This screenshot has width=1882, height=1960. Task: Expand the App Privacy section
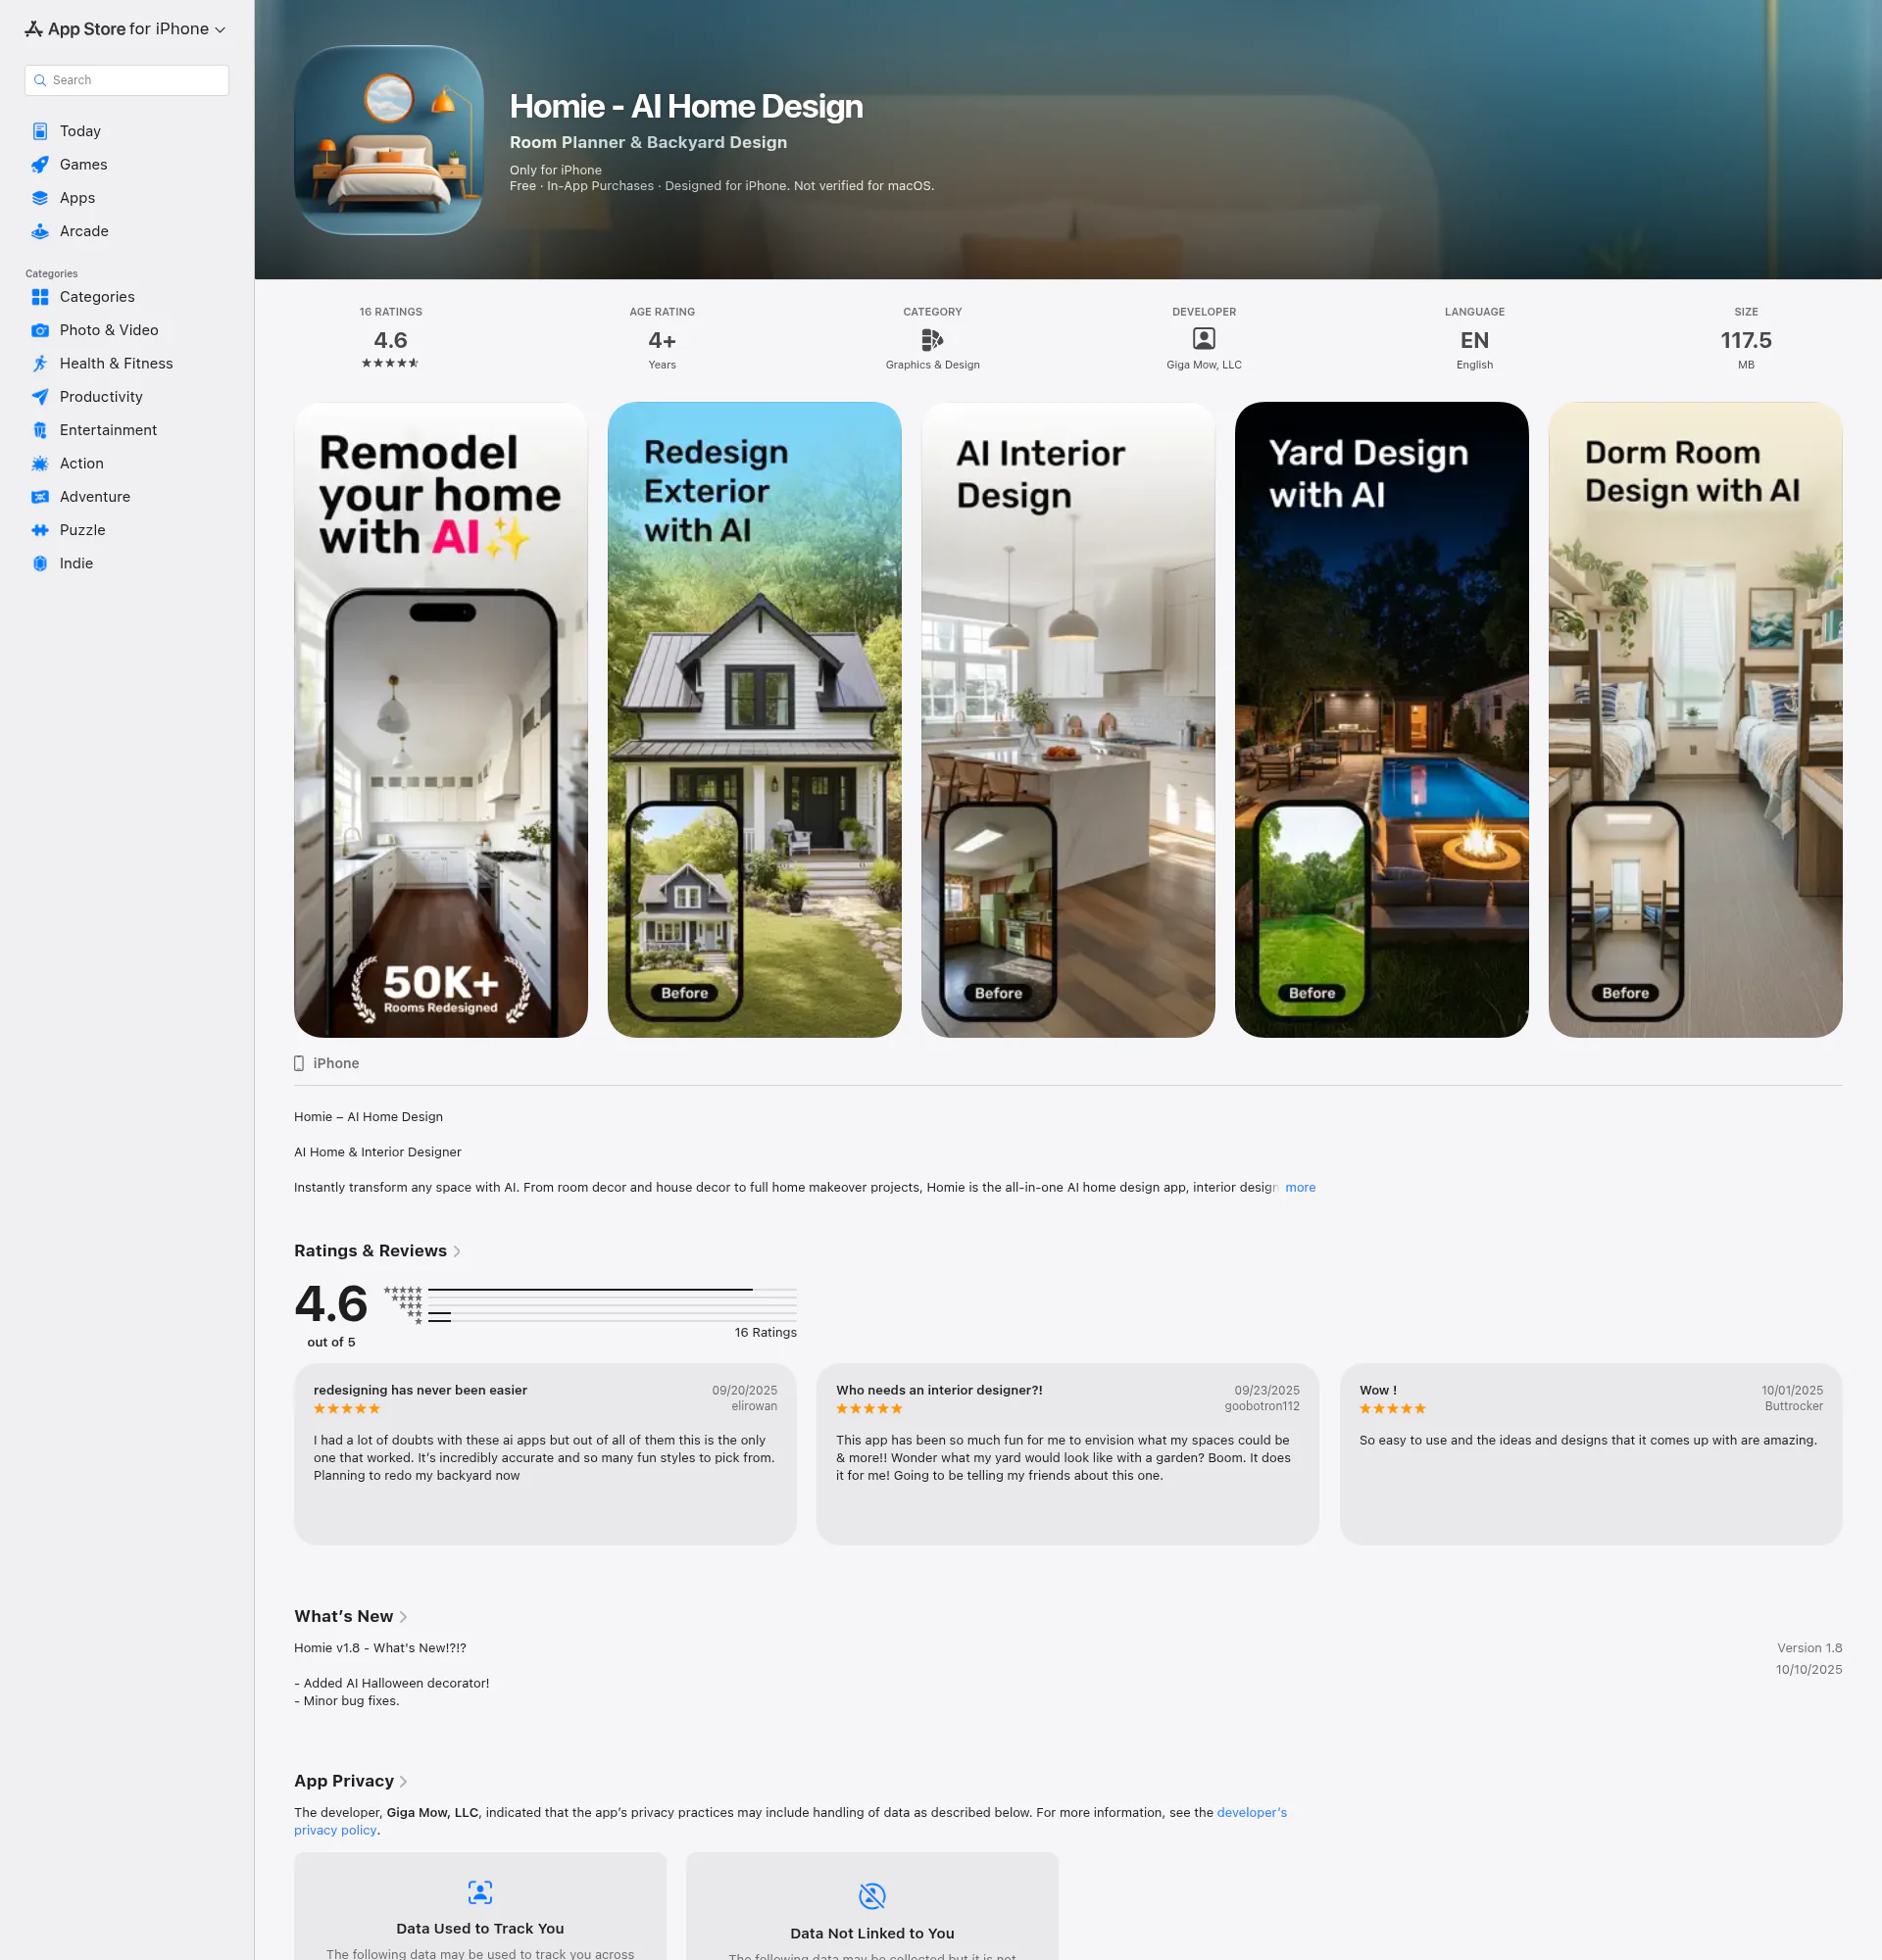coord(350,1781)
